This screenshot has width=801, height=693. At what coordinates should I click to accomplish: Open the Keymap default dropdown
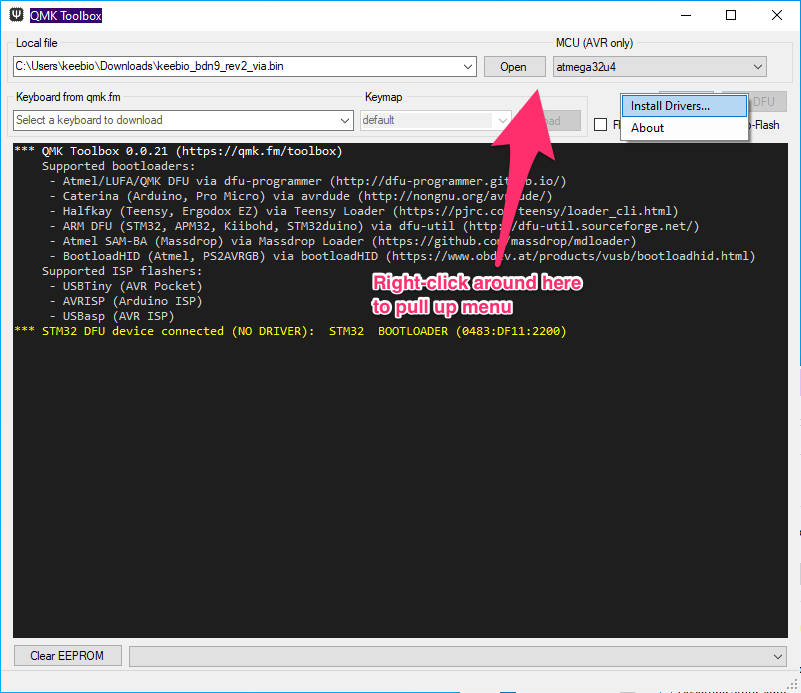(503, 120)
